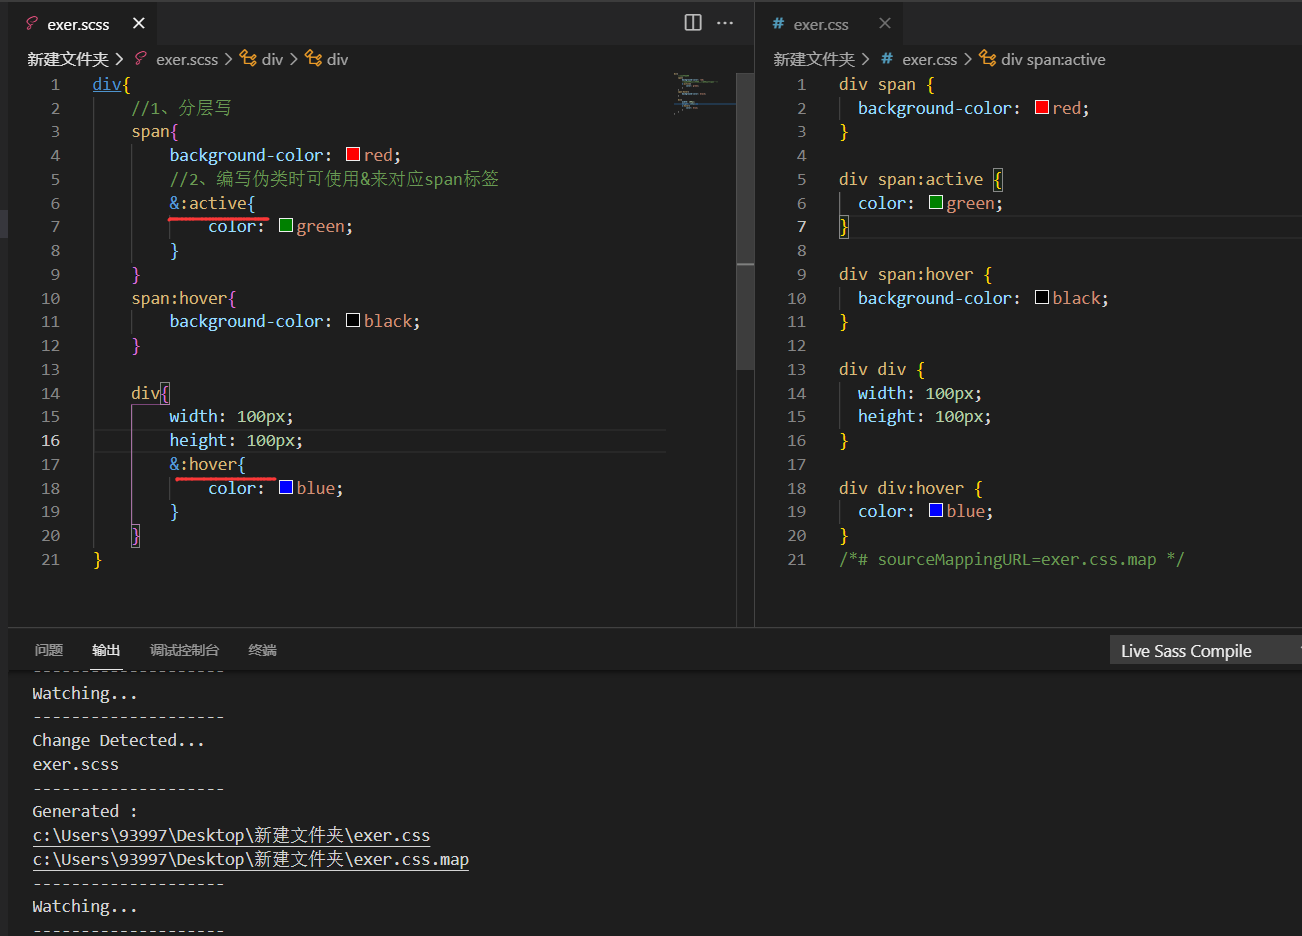Click the blue color swatch in exer.css
This screenshot has height=936, width=1302.
[936, 510]
